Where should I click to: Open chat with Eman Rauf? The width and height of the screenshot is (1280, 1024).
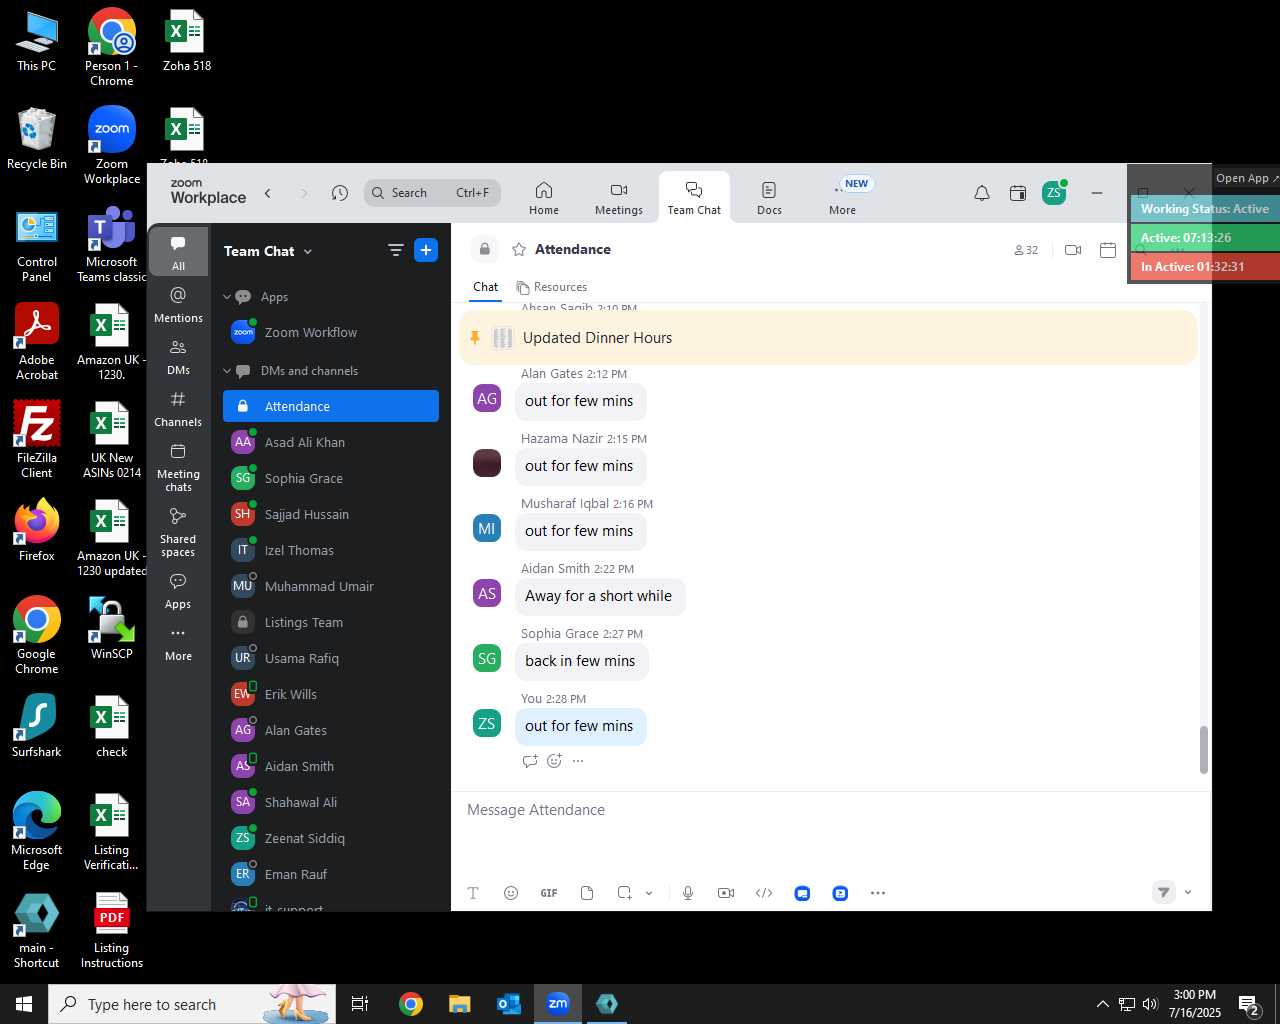click(330, 875)
